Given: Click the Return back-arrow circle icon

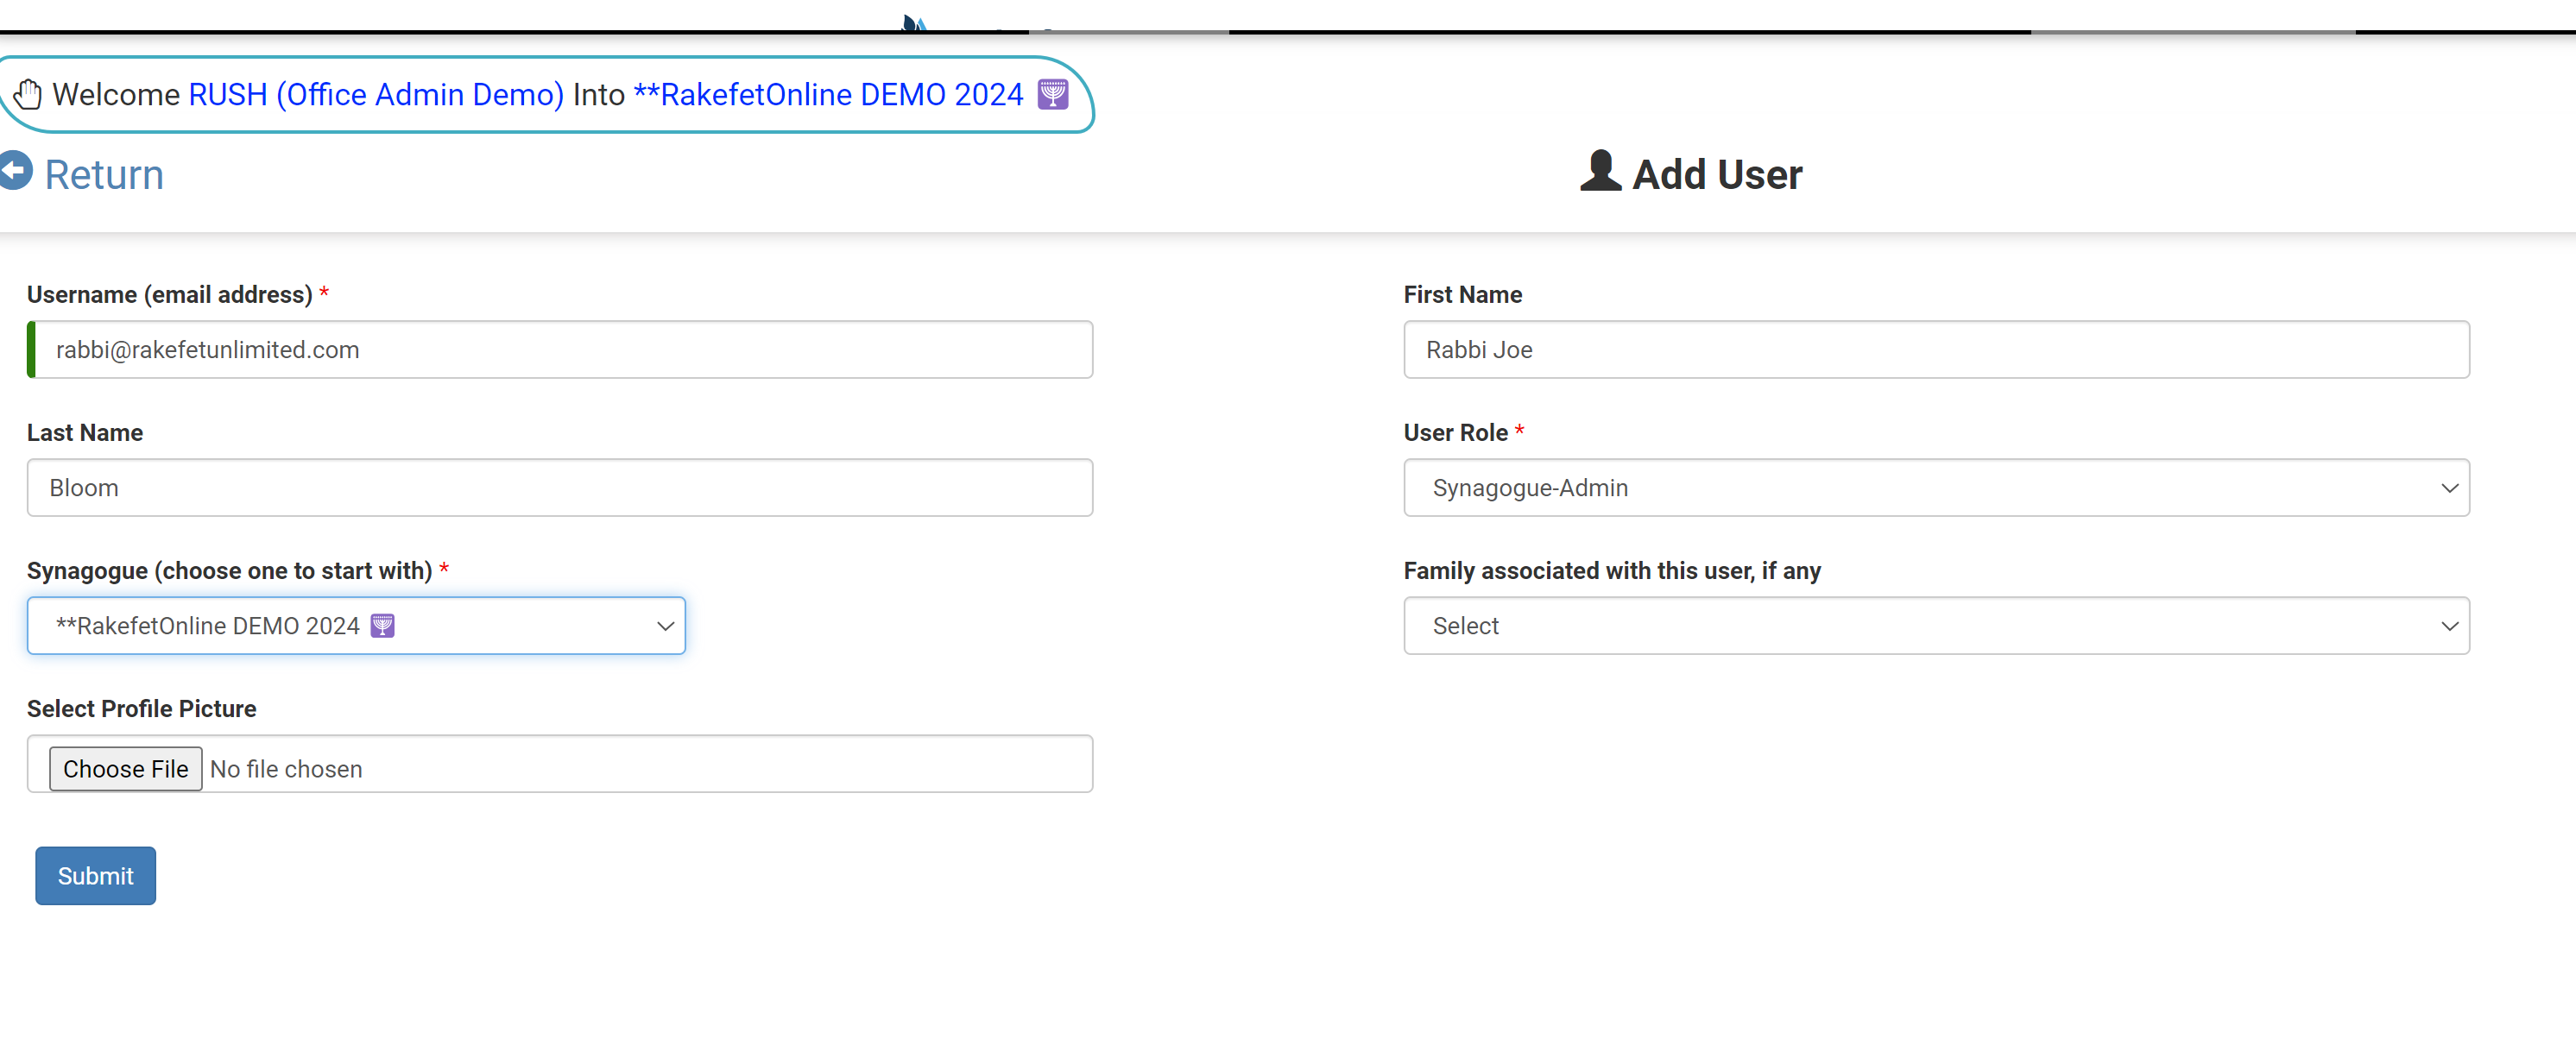Looking at the screenshot, I should (x=16, y=170).
